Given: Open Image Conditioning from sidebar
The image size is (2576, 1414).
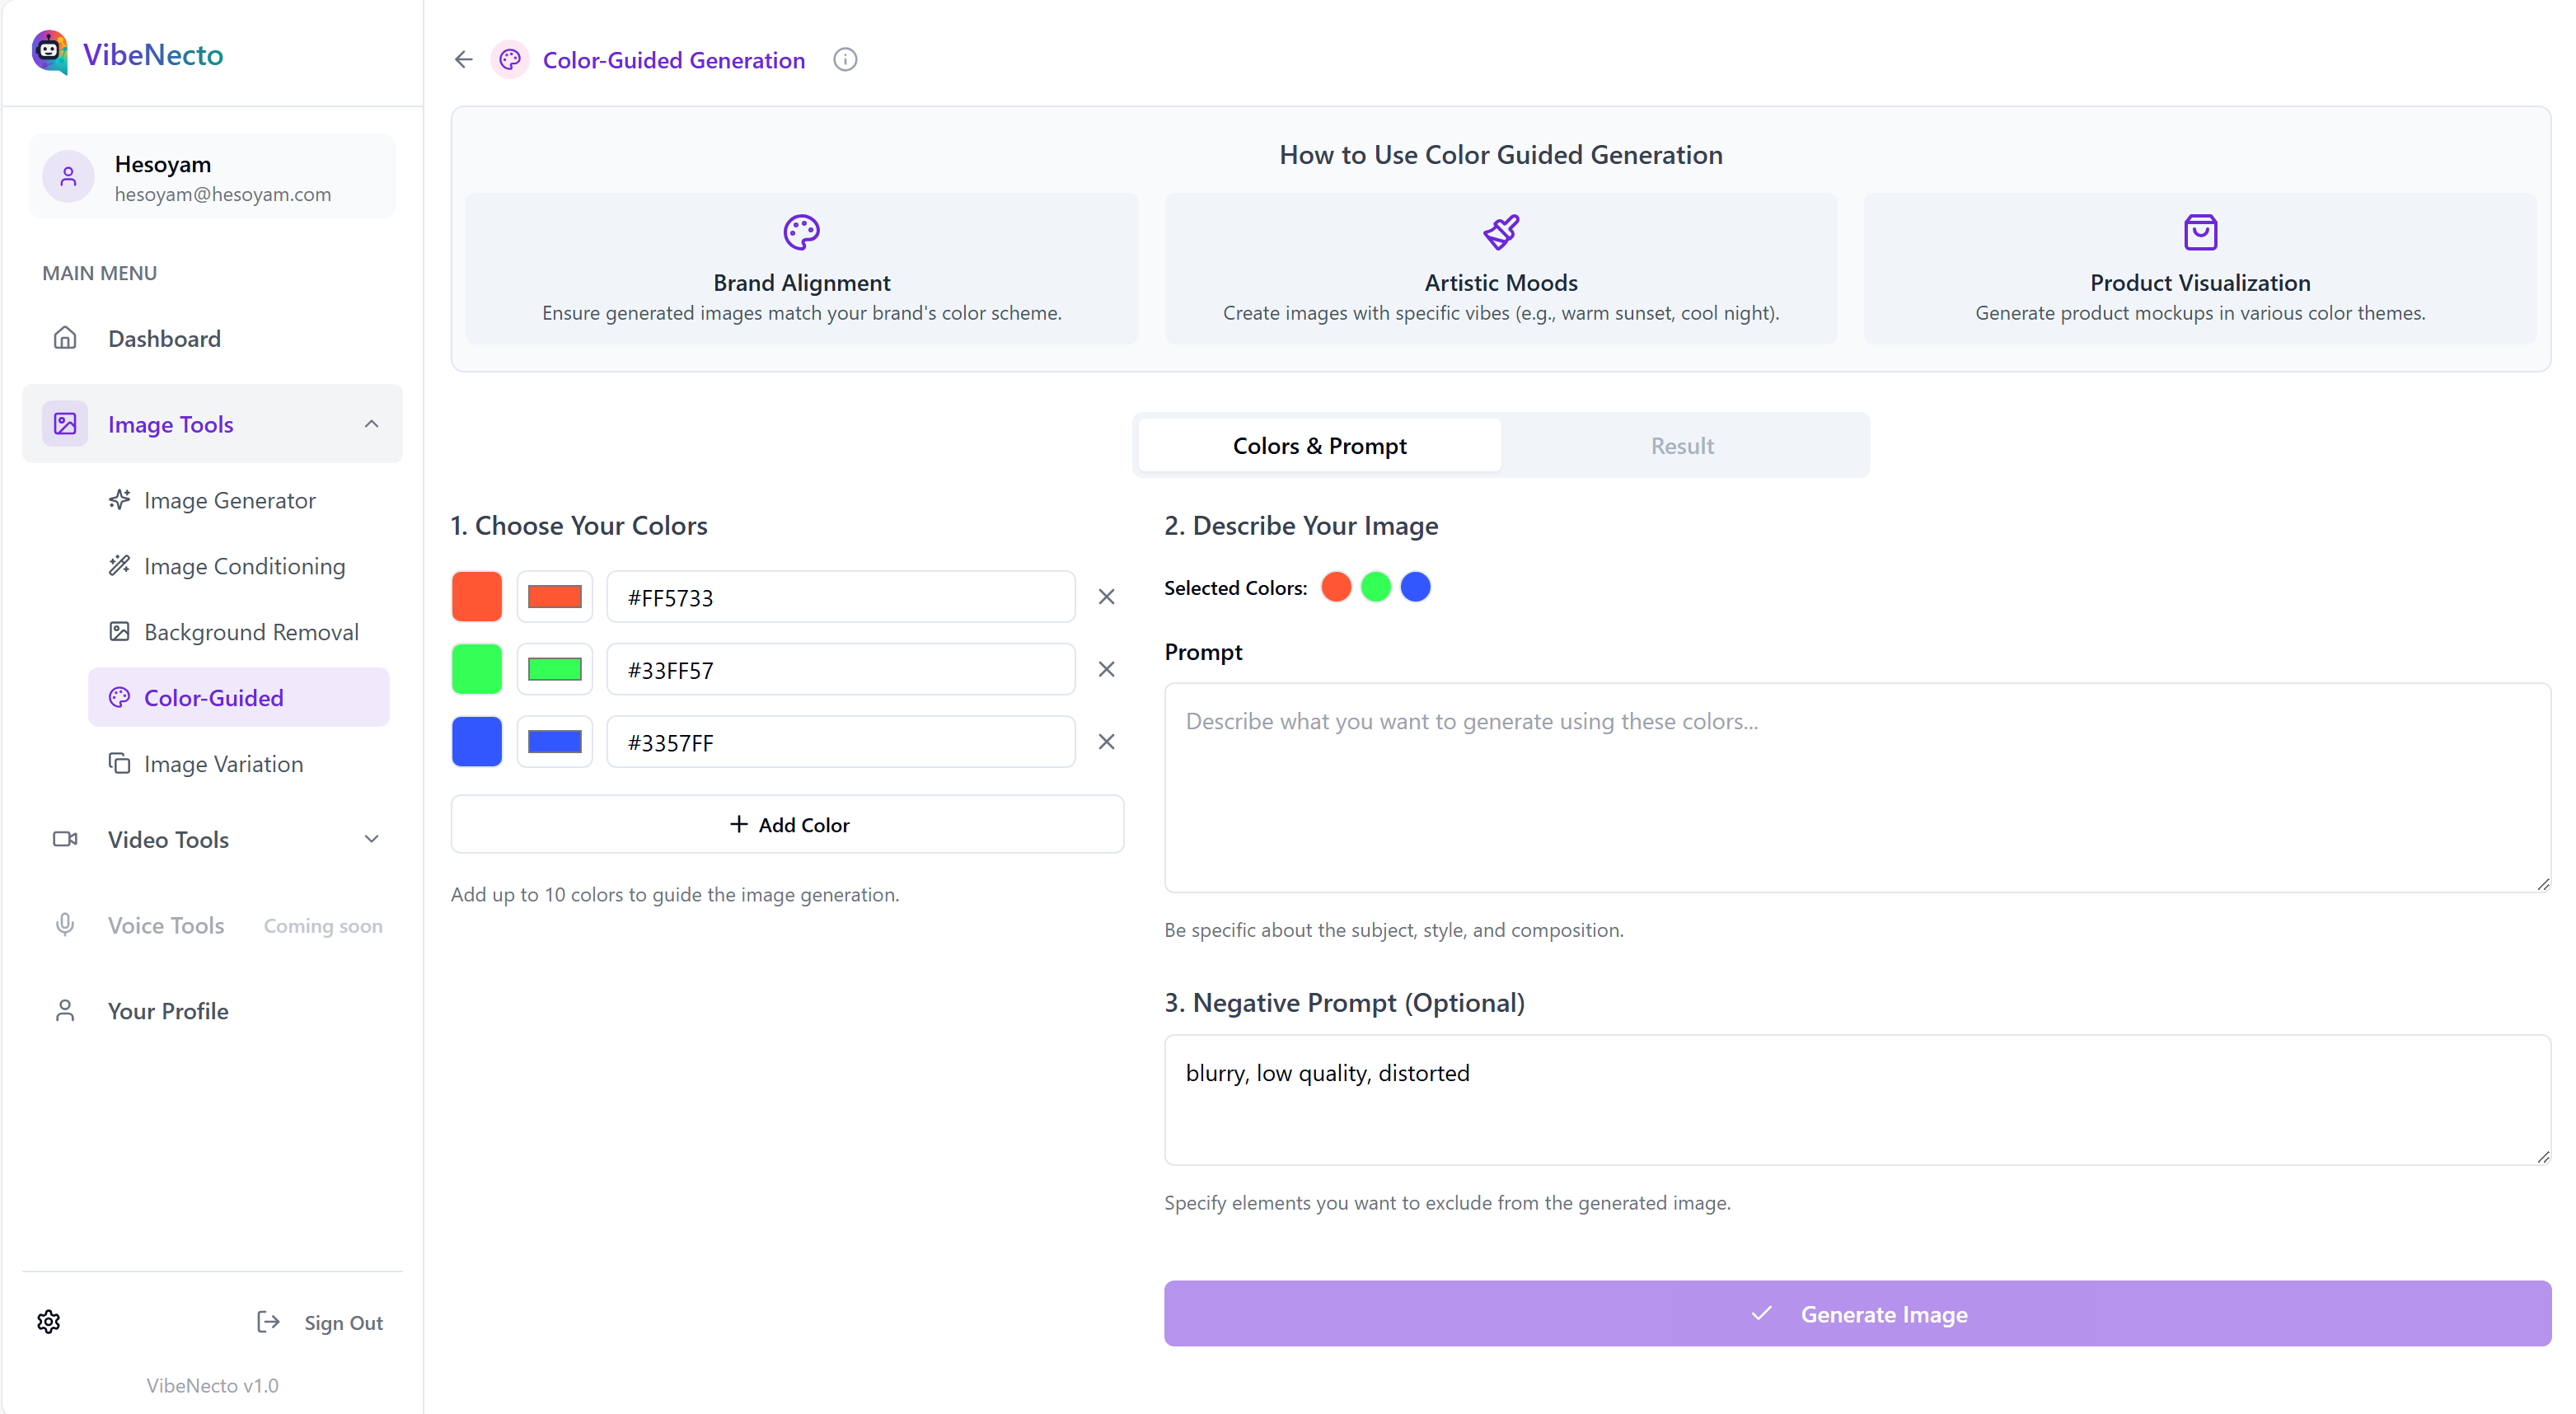Looking at the screenshot, I should click(x=243, y=566).
